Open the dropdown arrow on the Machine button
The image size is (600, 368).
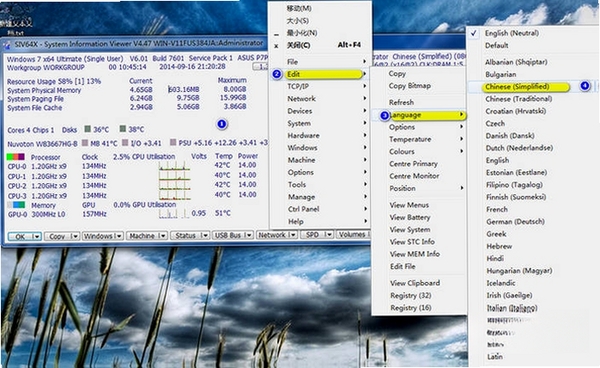163,236
